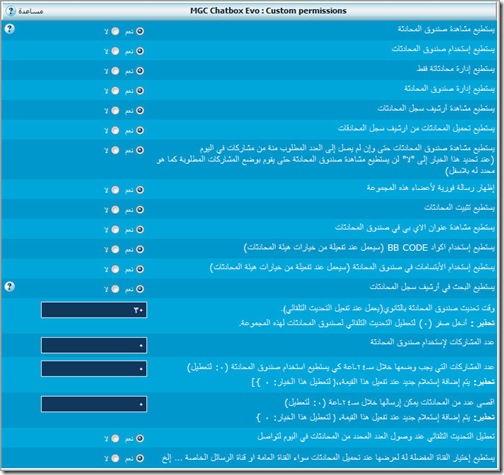Image resolution: width=504 pixels, height=475 pixels.
Task: Select لا for يستطيع مشاهدة ارشيف سجل المحادثات
Action: pyautogui.click(x=115, y=110)
